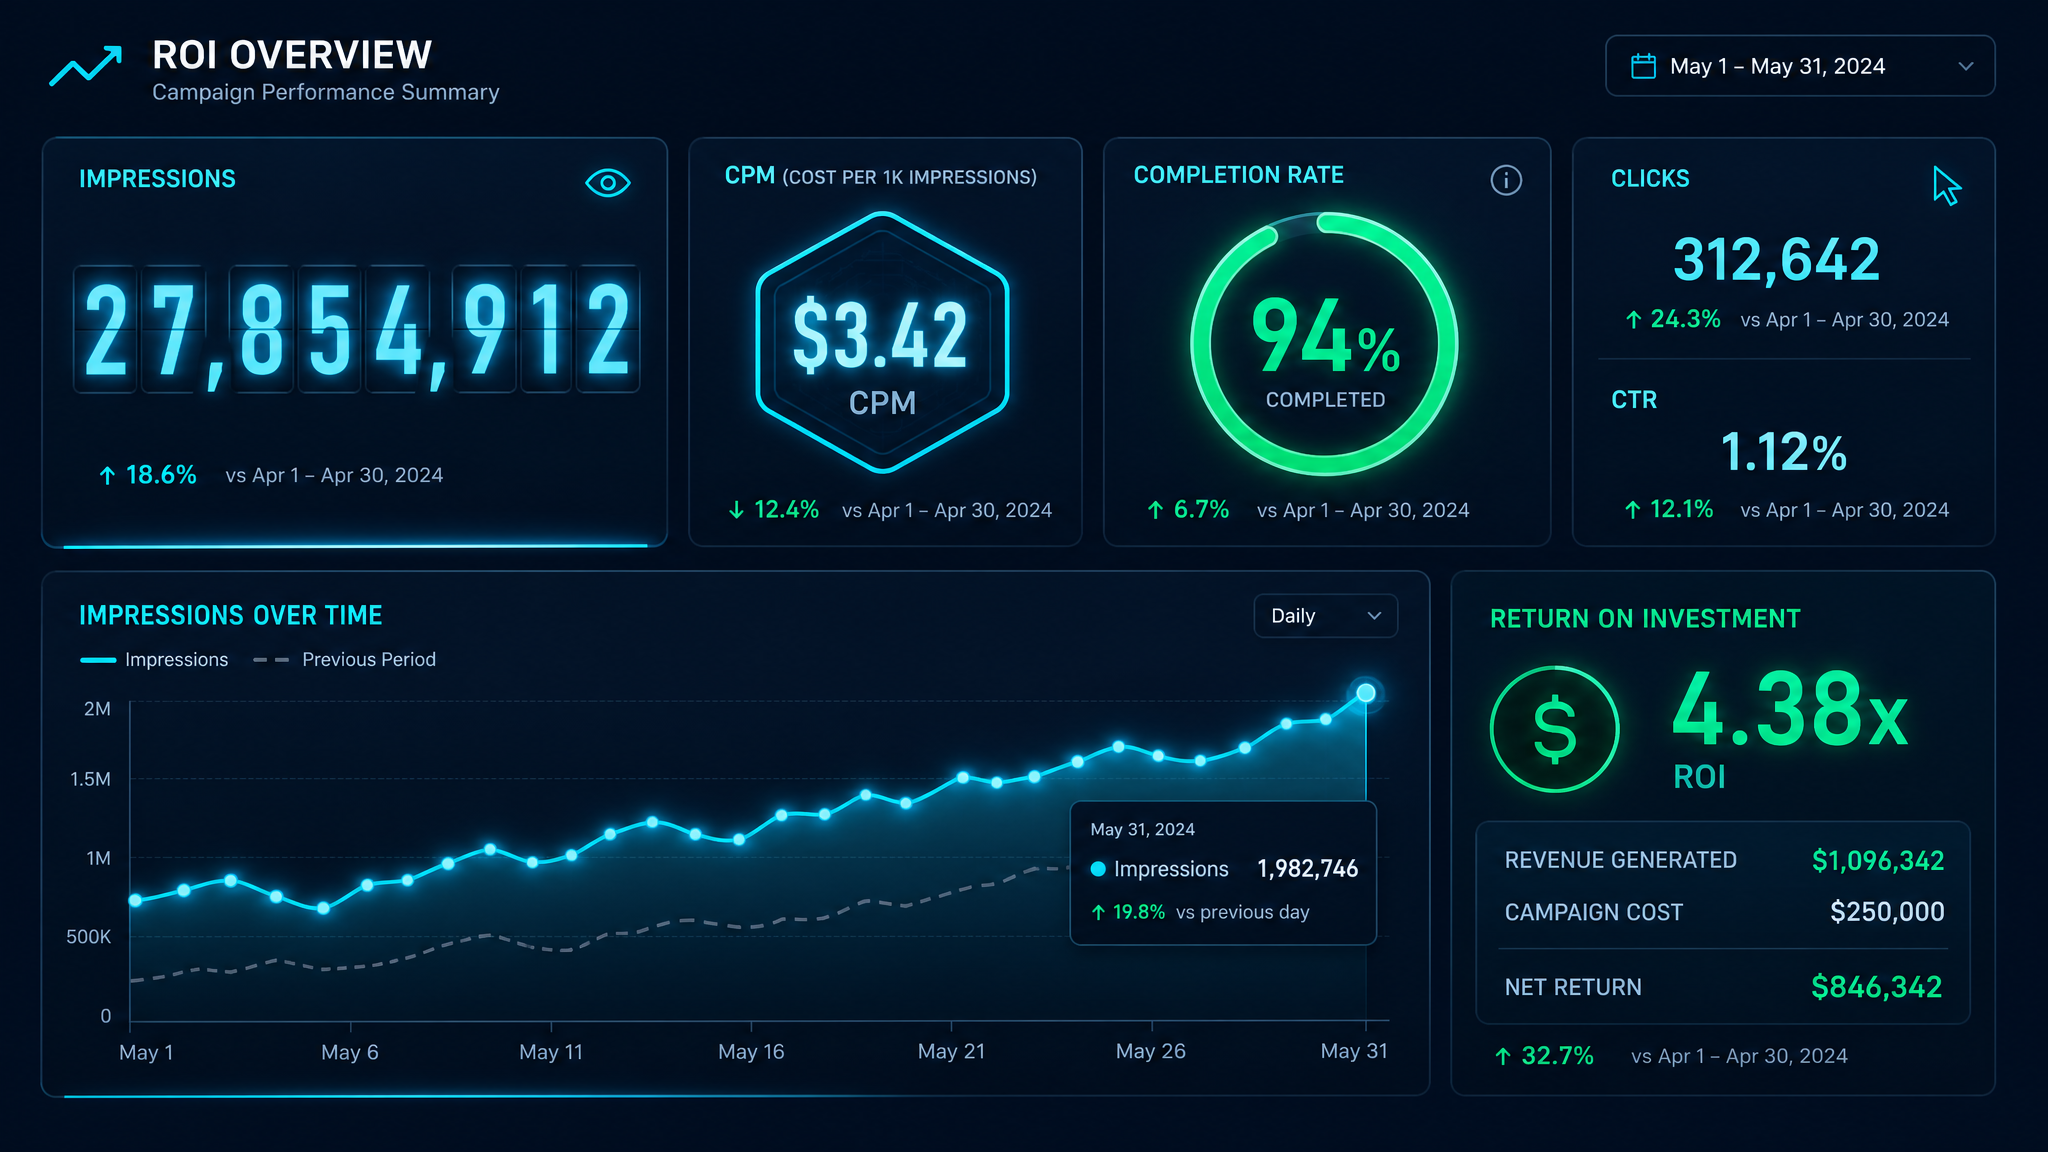Click the tooltip impressions value 1,982,746

(1307, 869)
